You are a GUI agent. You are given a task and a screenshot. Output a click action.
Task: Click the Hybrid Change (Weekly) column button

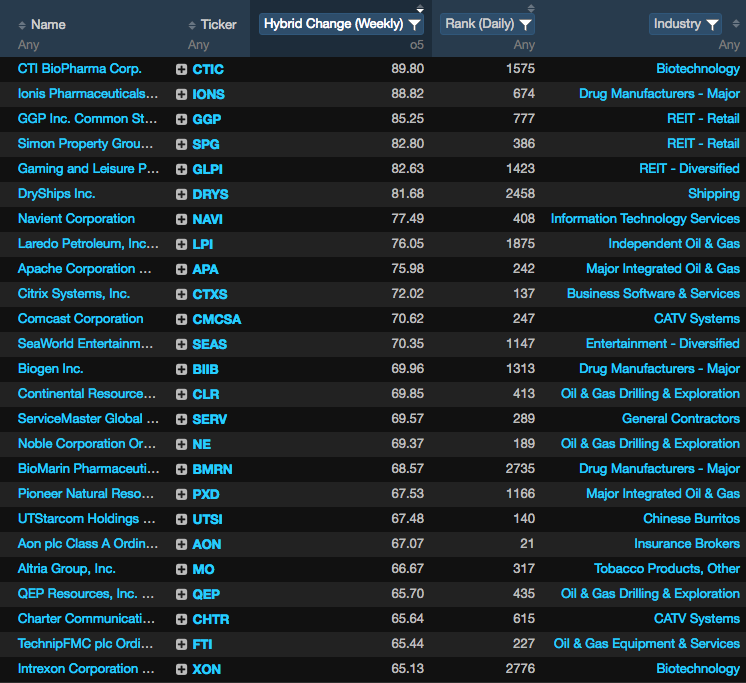342,24
